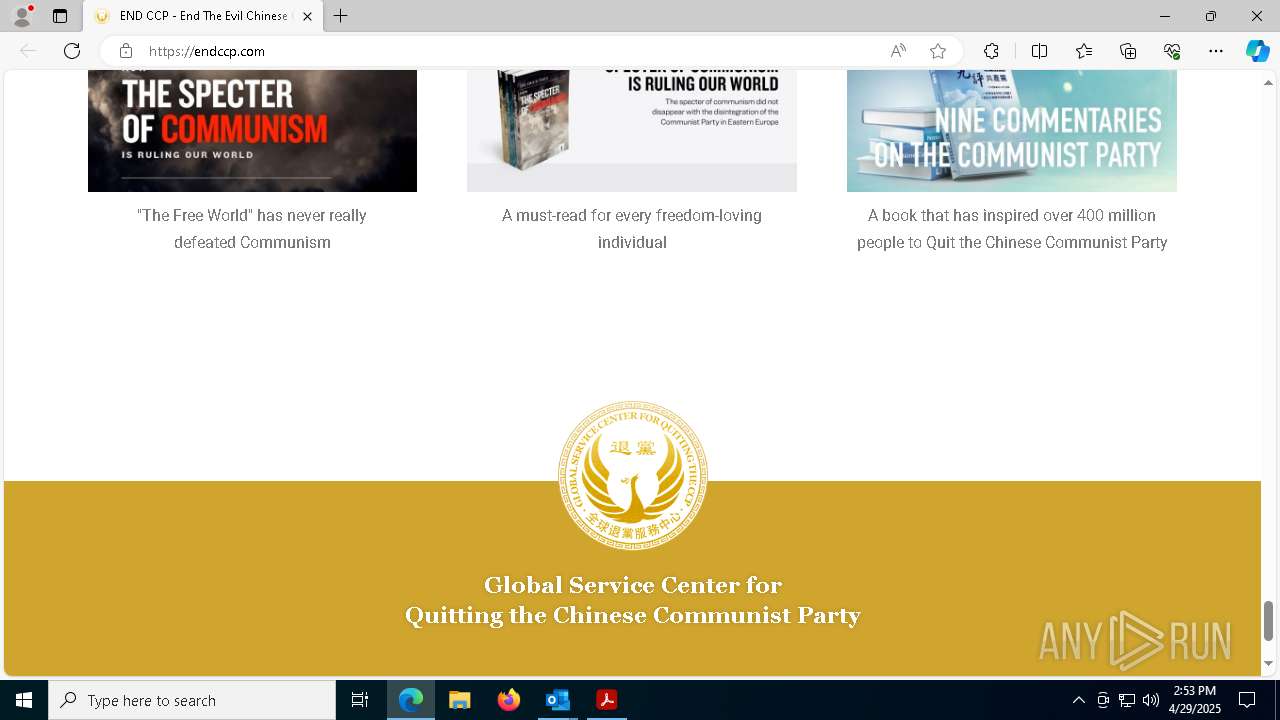Viewport: 1280px width, 720px height.
Task: Open the tab actions menu icon
Action: point(60,16)
